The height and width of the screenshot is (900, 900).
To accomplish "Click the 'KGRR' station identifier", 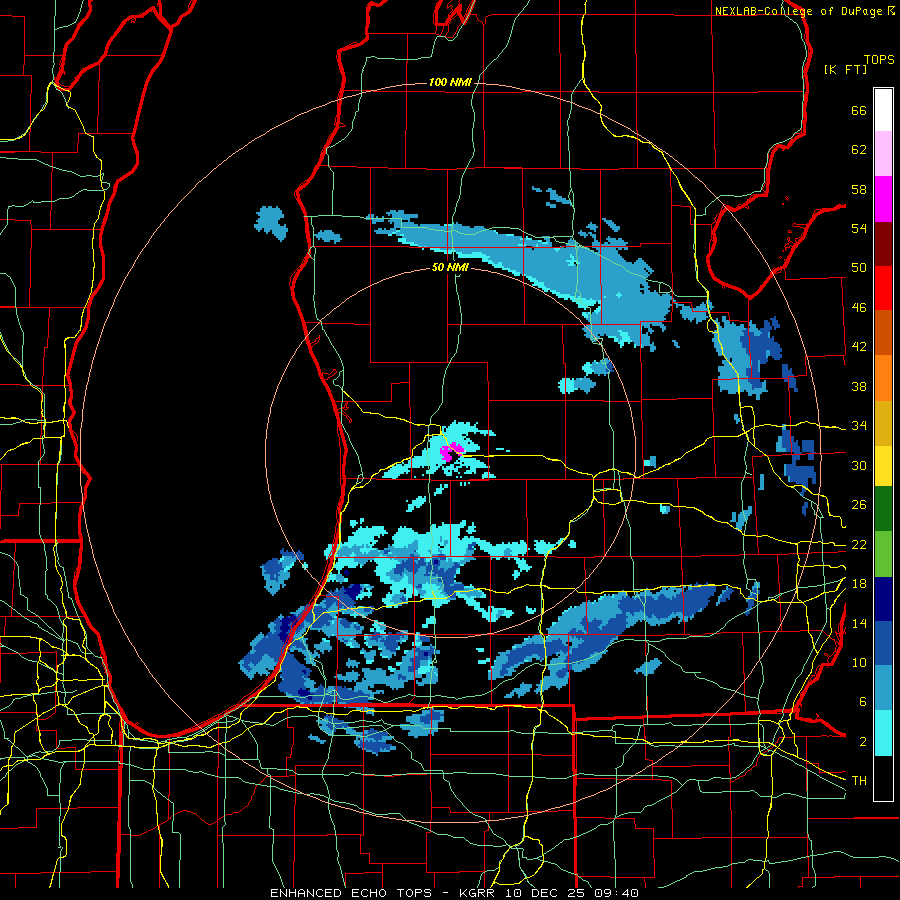I will 477,893.
